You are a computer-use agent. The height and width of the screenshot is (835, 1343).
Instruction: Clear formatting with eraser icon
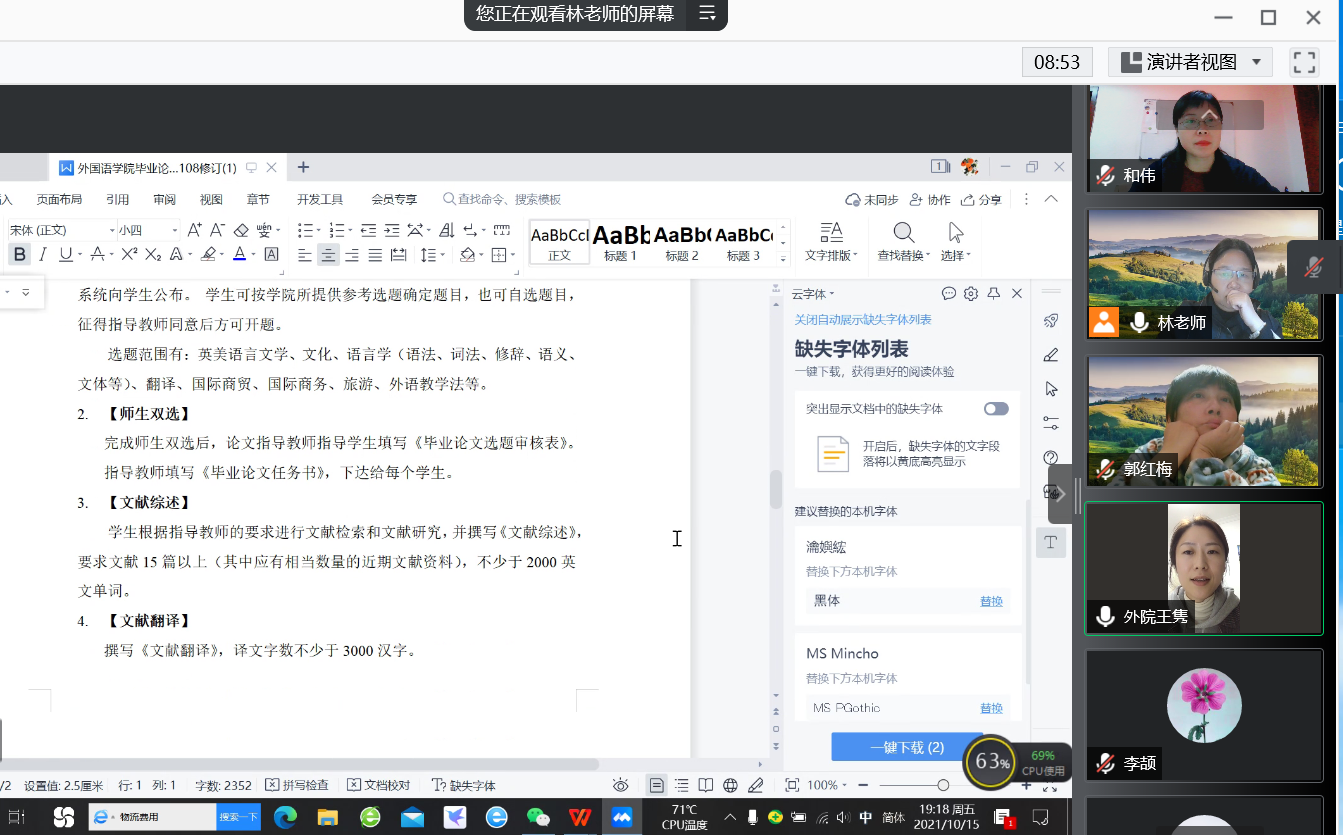[x=241, y=230]
